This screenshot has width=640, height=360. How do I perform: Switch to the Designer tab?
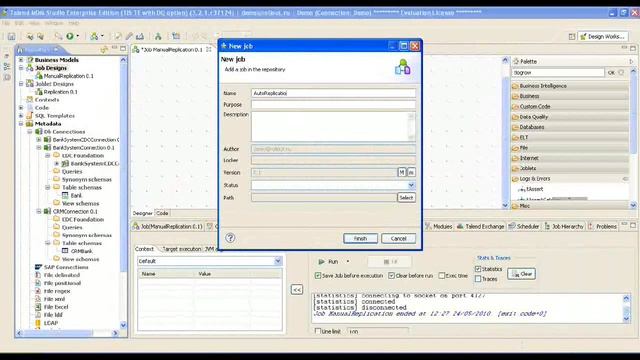[142, 213]
